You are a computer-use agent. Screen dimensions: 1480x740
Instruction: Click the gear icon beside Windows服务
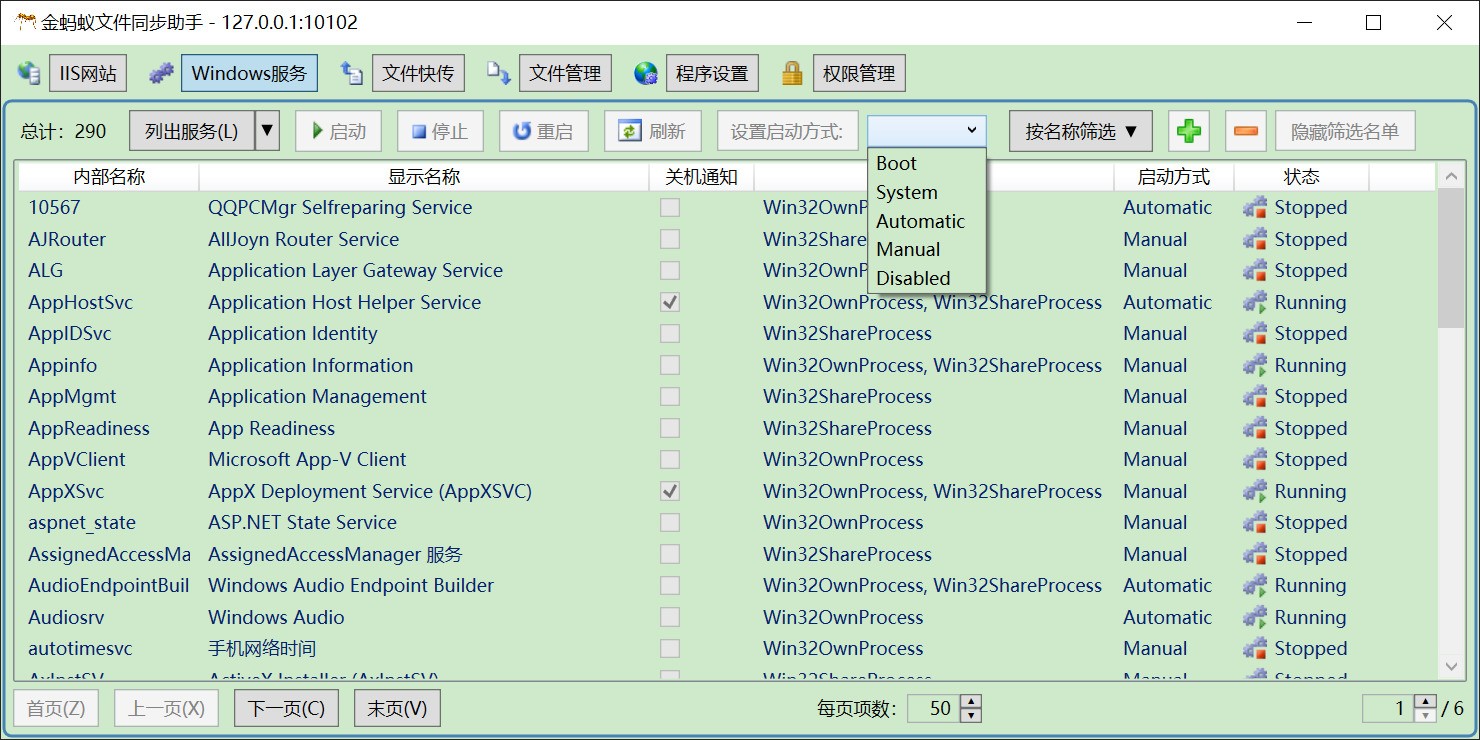click(161, 73)
